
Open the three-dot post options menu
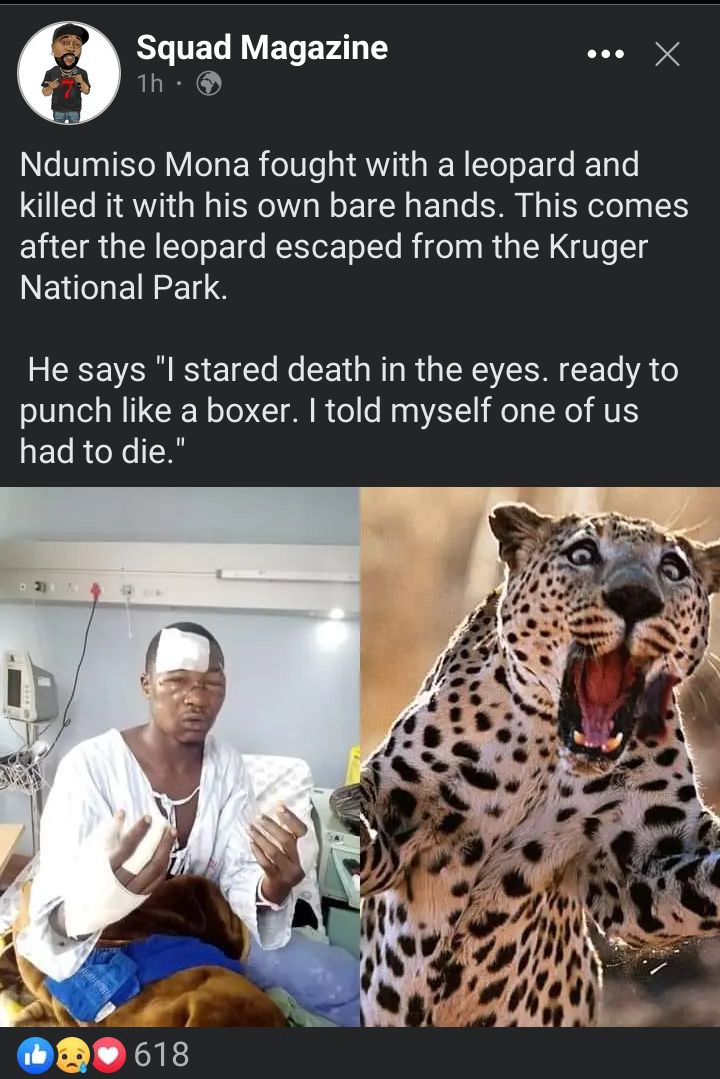[606, 54]
